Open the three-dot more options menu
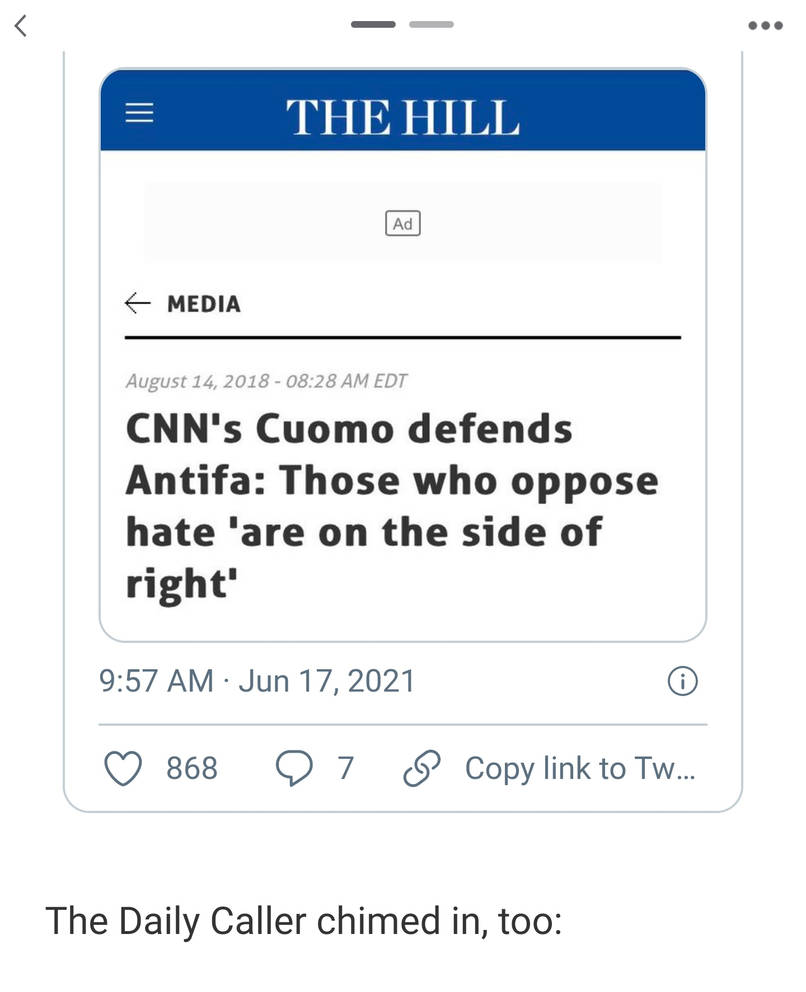Image resolution: width=806 pixels, height=992 pixels. tap(766, 26)
